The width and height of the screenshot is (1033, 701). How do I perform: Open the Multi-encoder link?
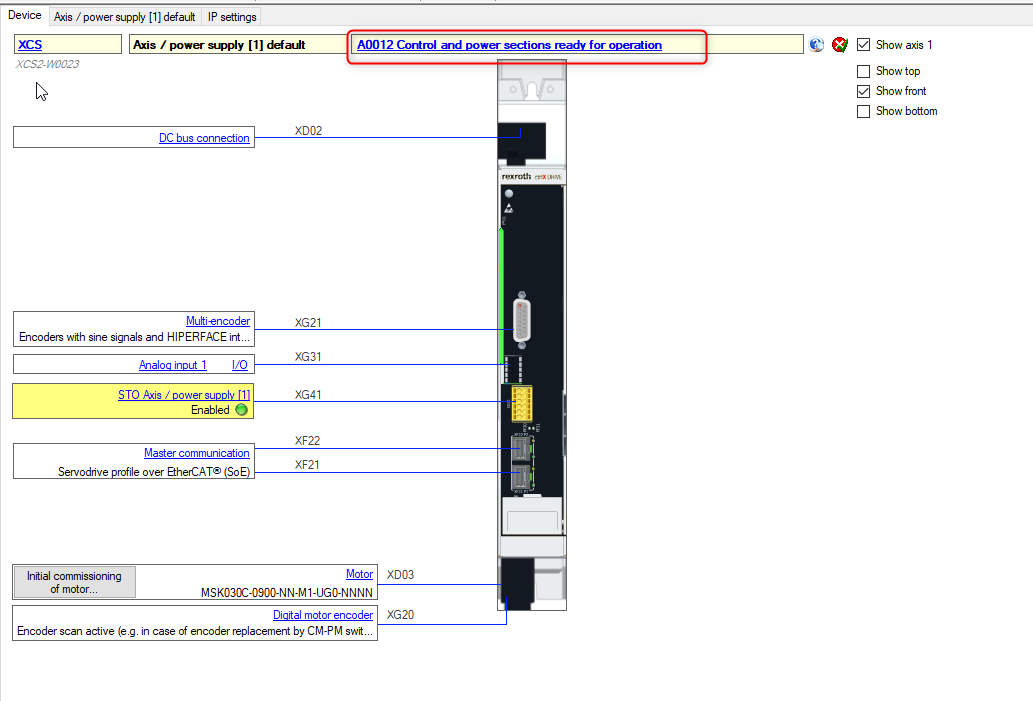[x=217, y=321]
